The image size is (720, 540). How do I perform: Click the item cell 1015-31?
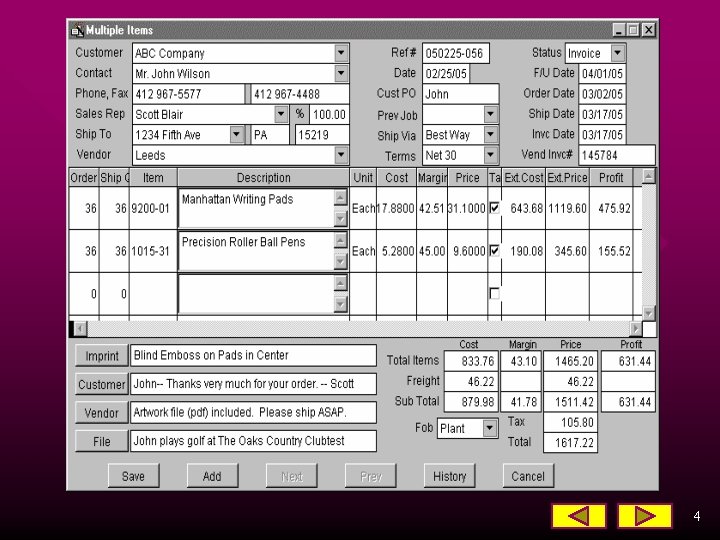153,251
